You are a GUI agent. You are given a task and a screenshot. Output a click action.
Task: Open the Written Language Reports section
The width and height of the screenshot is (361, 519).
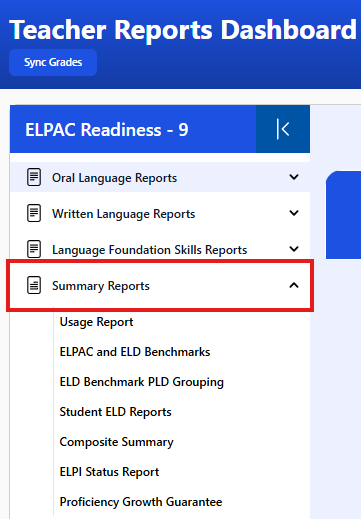(x=160, y=213)
